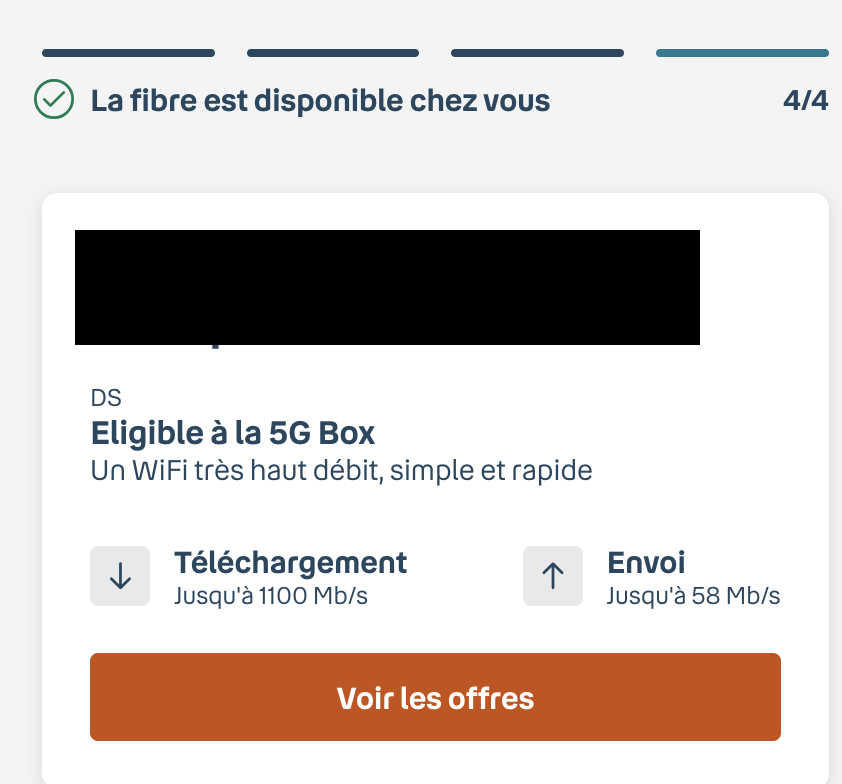The width and height of the screenshot is (842, 784).
Task: Select the first progress step bar
Action: tap(128, 53)
